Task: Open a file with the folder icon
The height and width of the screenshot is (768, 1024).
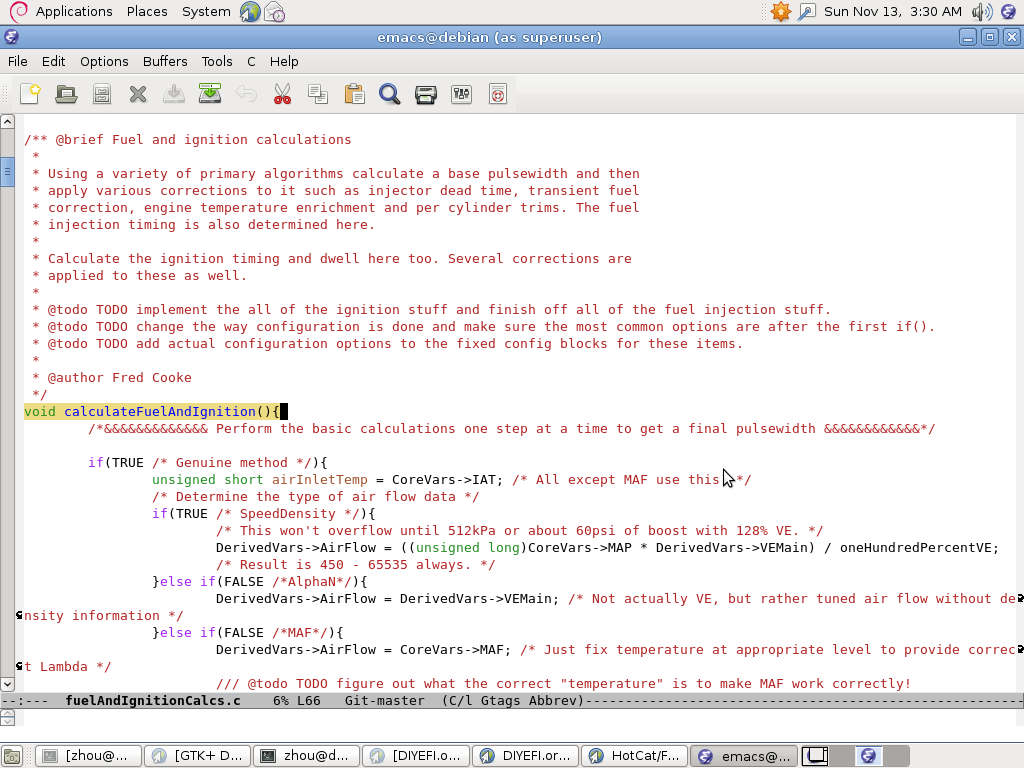Action: [66, 94]
